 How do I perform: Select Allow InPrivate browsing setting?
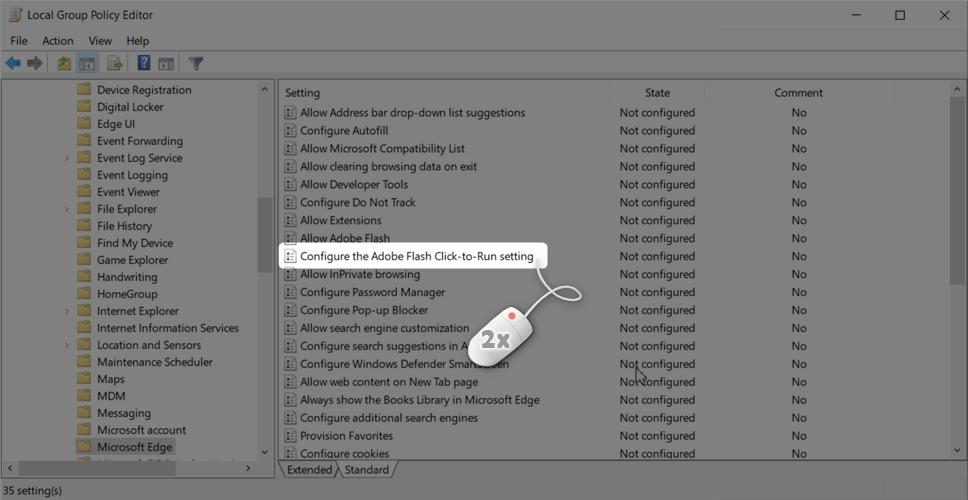point(360,274)
